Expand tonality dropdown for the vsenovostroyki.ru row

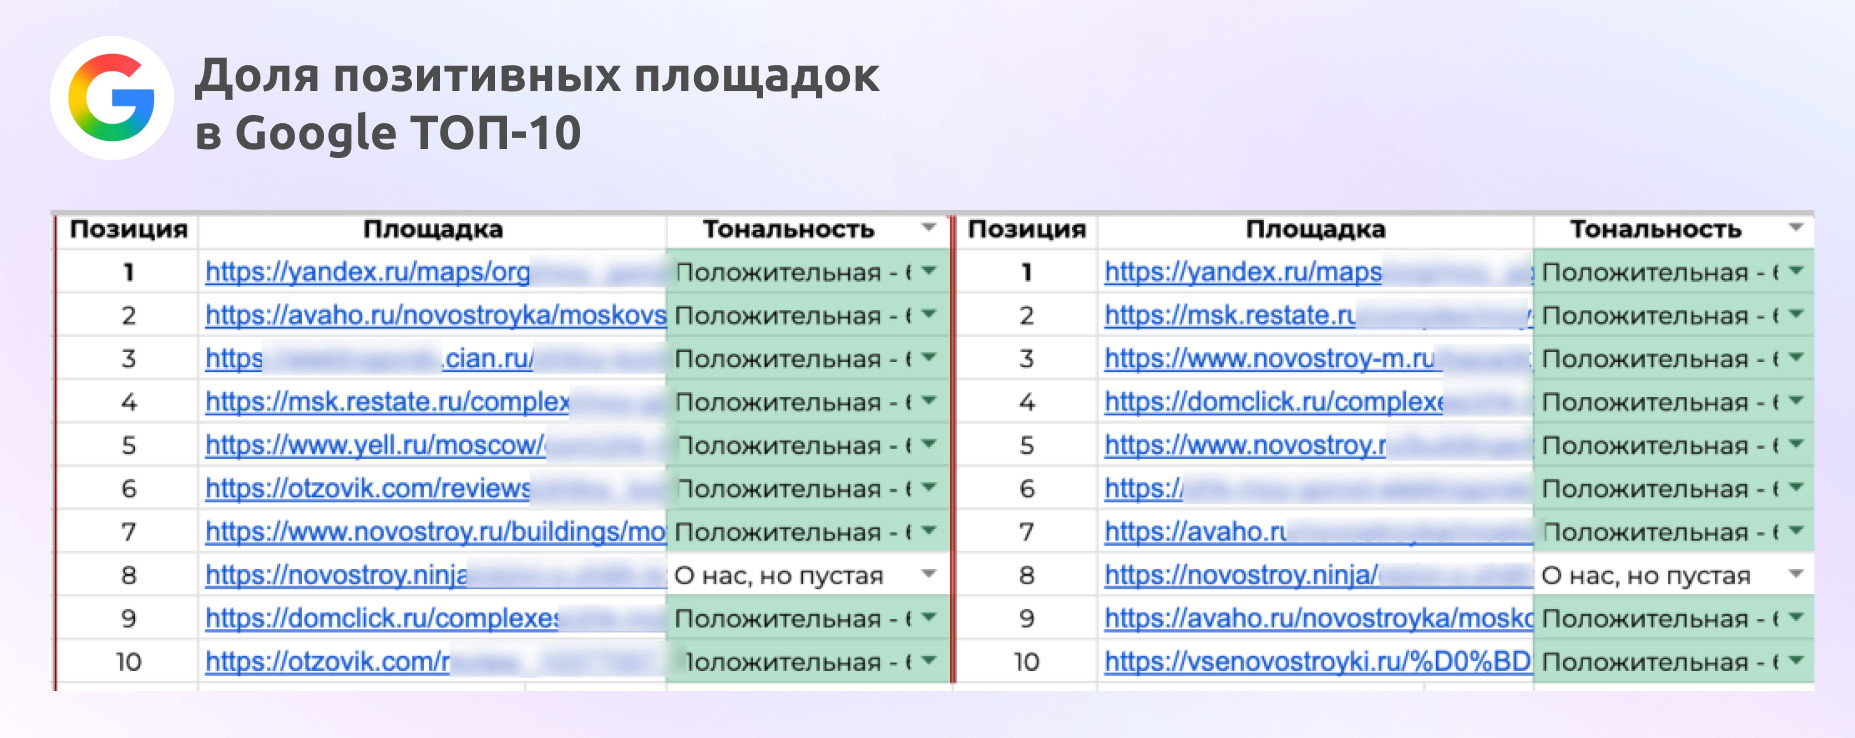coord(1796,661)
